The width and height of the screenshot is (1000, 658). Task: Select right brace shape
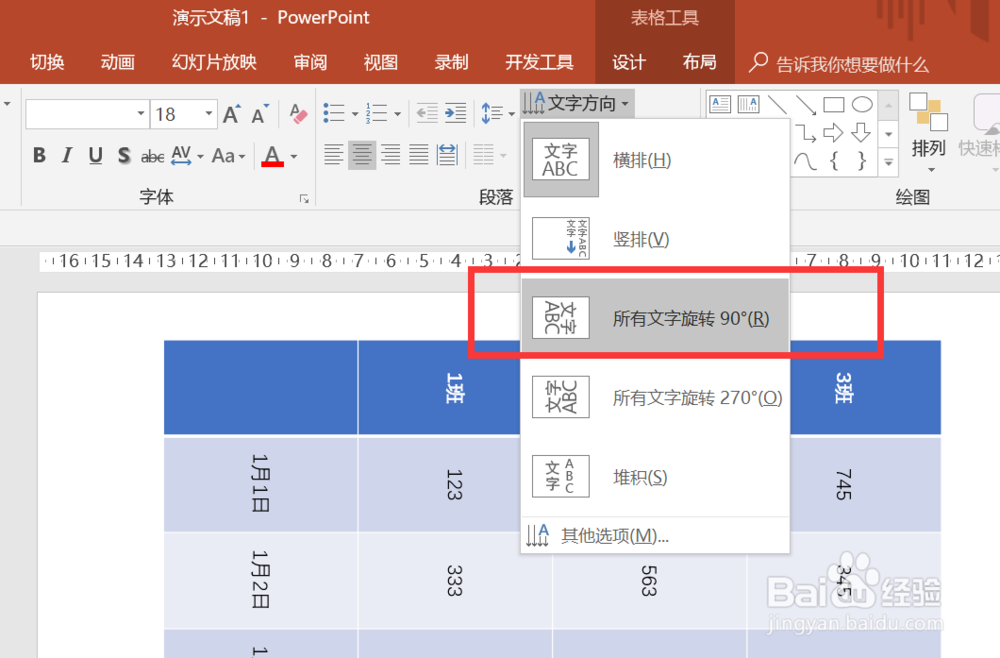coord(862,161)
